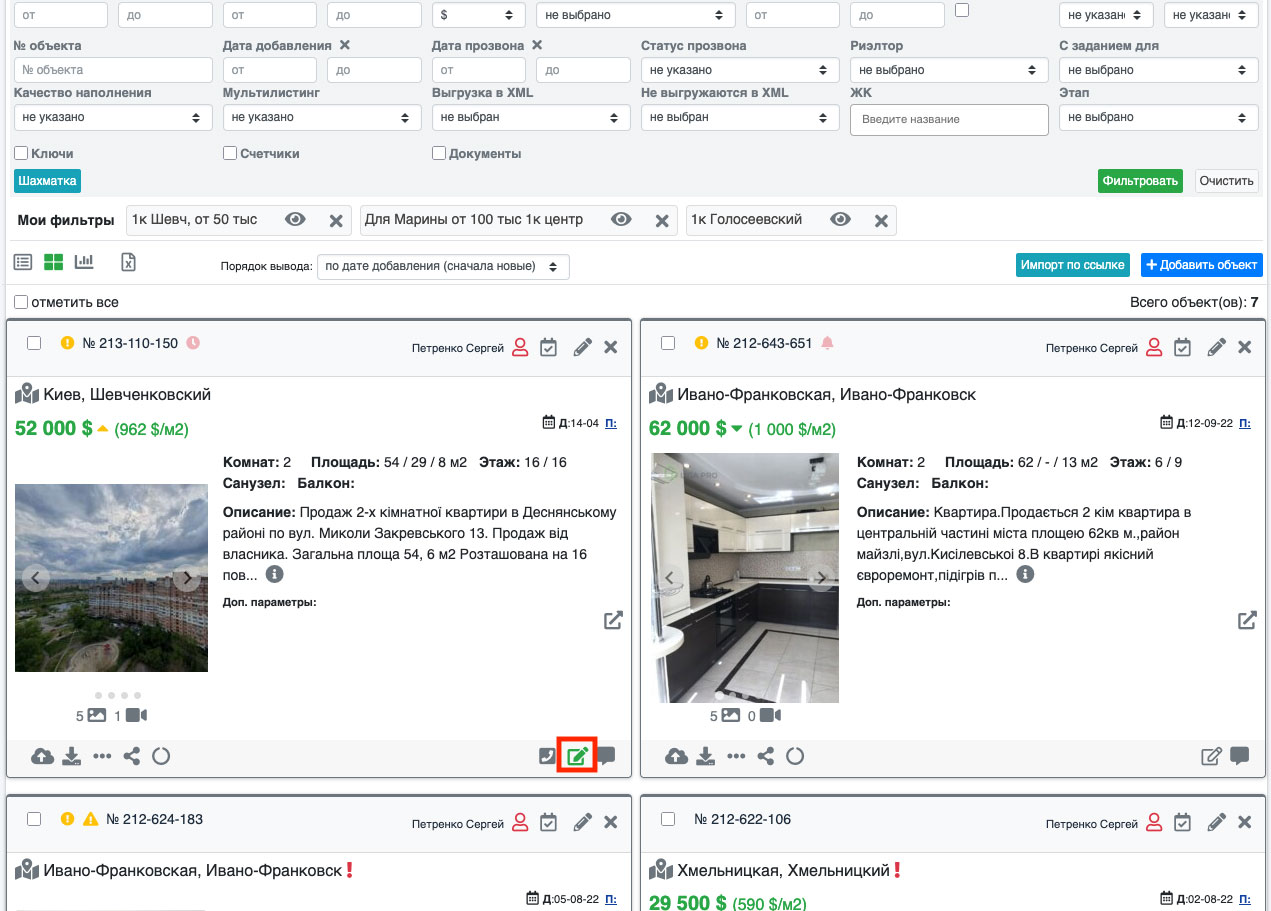This screenshot has height=911, width=1271.
Task: Type in the 'ЖК' name input field
Action: [x=949, y=119]
